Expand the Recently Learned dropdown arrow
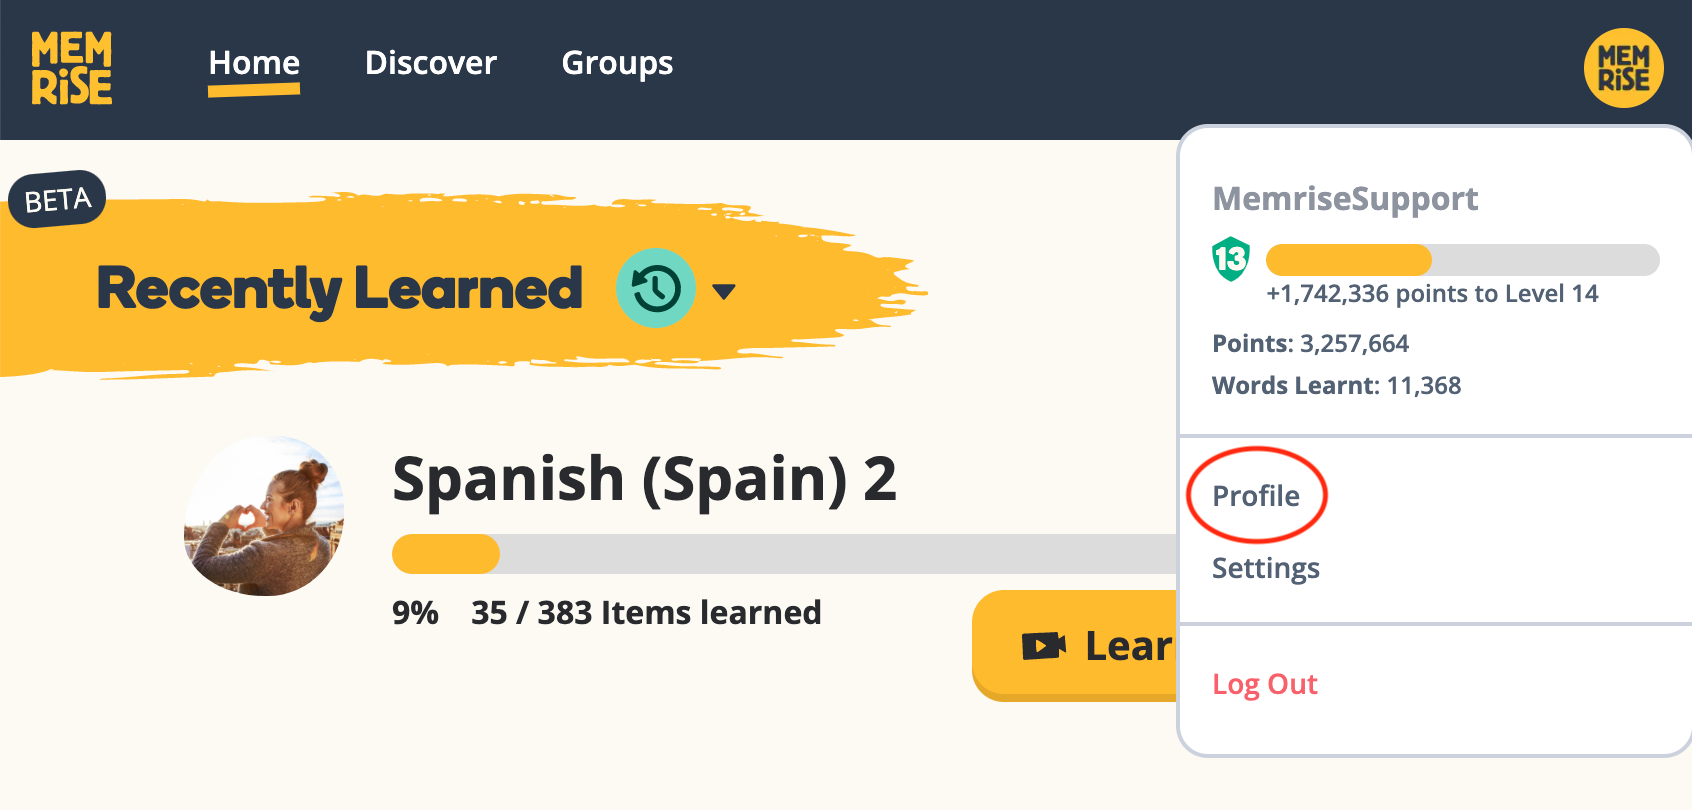The image size is (1692, 810). pos(724,291)
